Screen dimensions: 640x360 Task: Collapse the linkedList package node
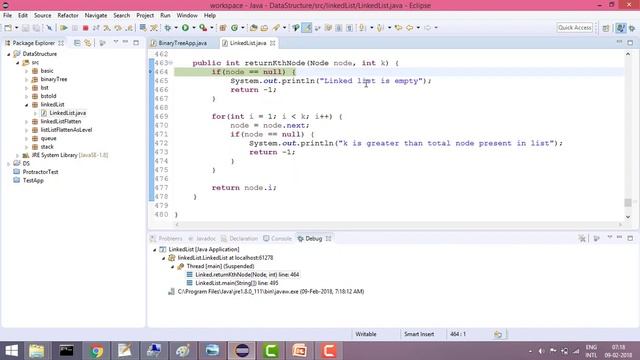27,105
